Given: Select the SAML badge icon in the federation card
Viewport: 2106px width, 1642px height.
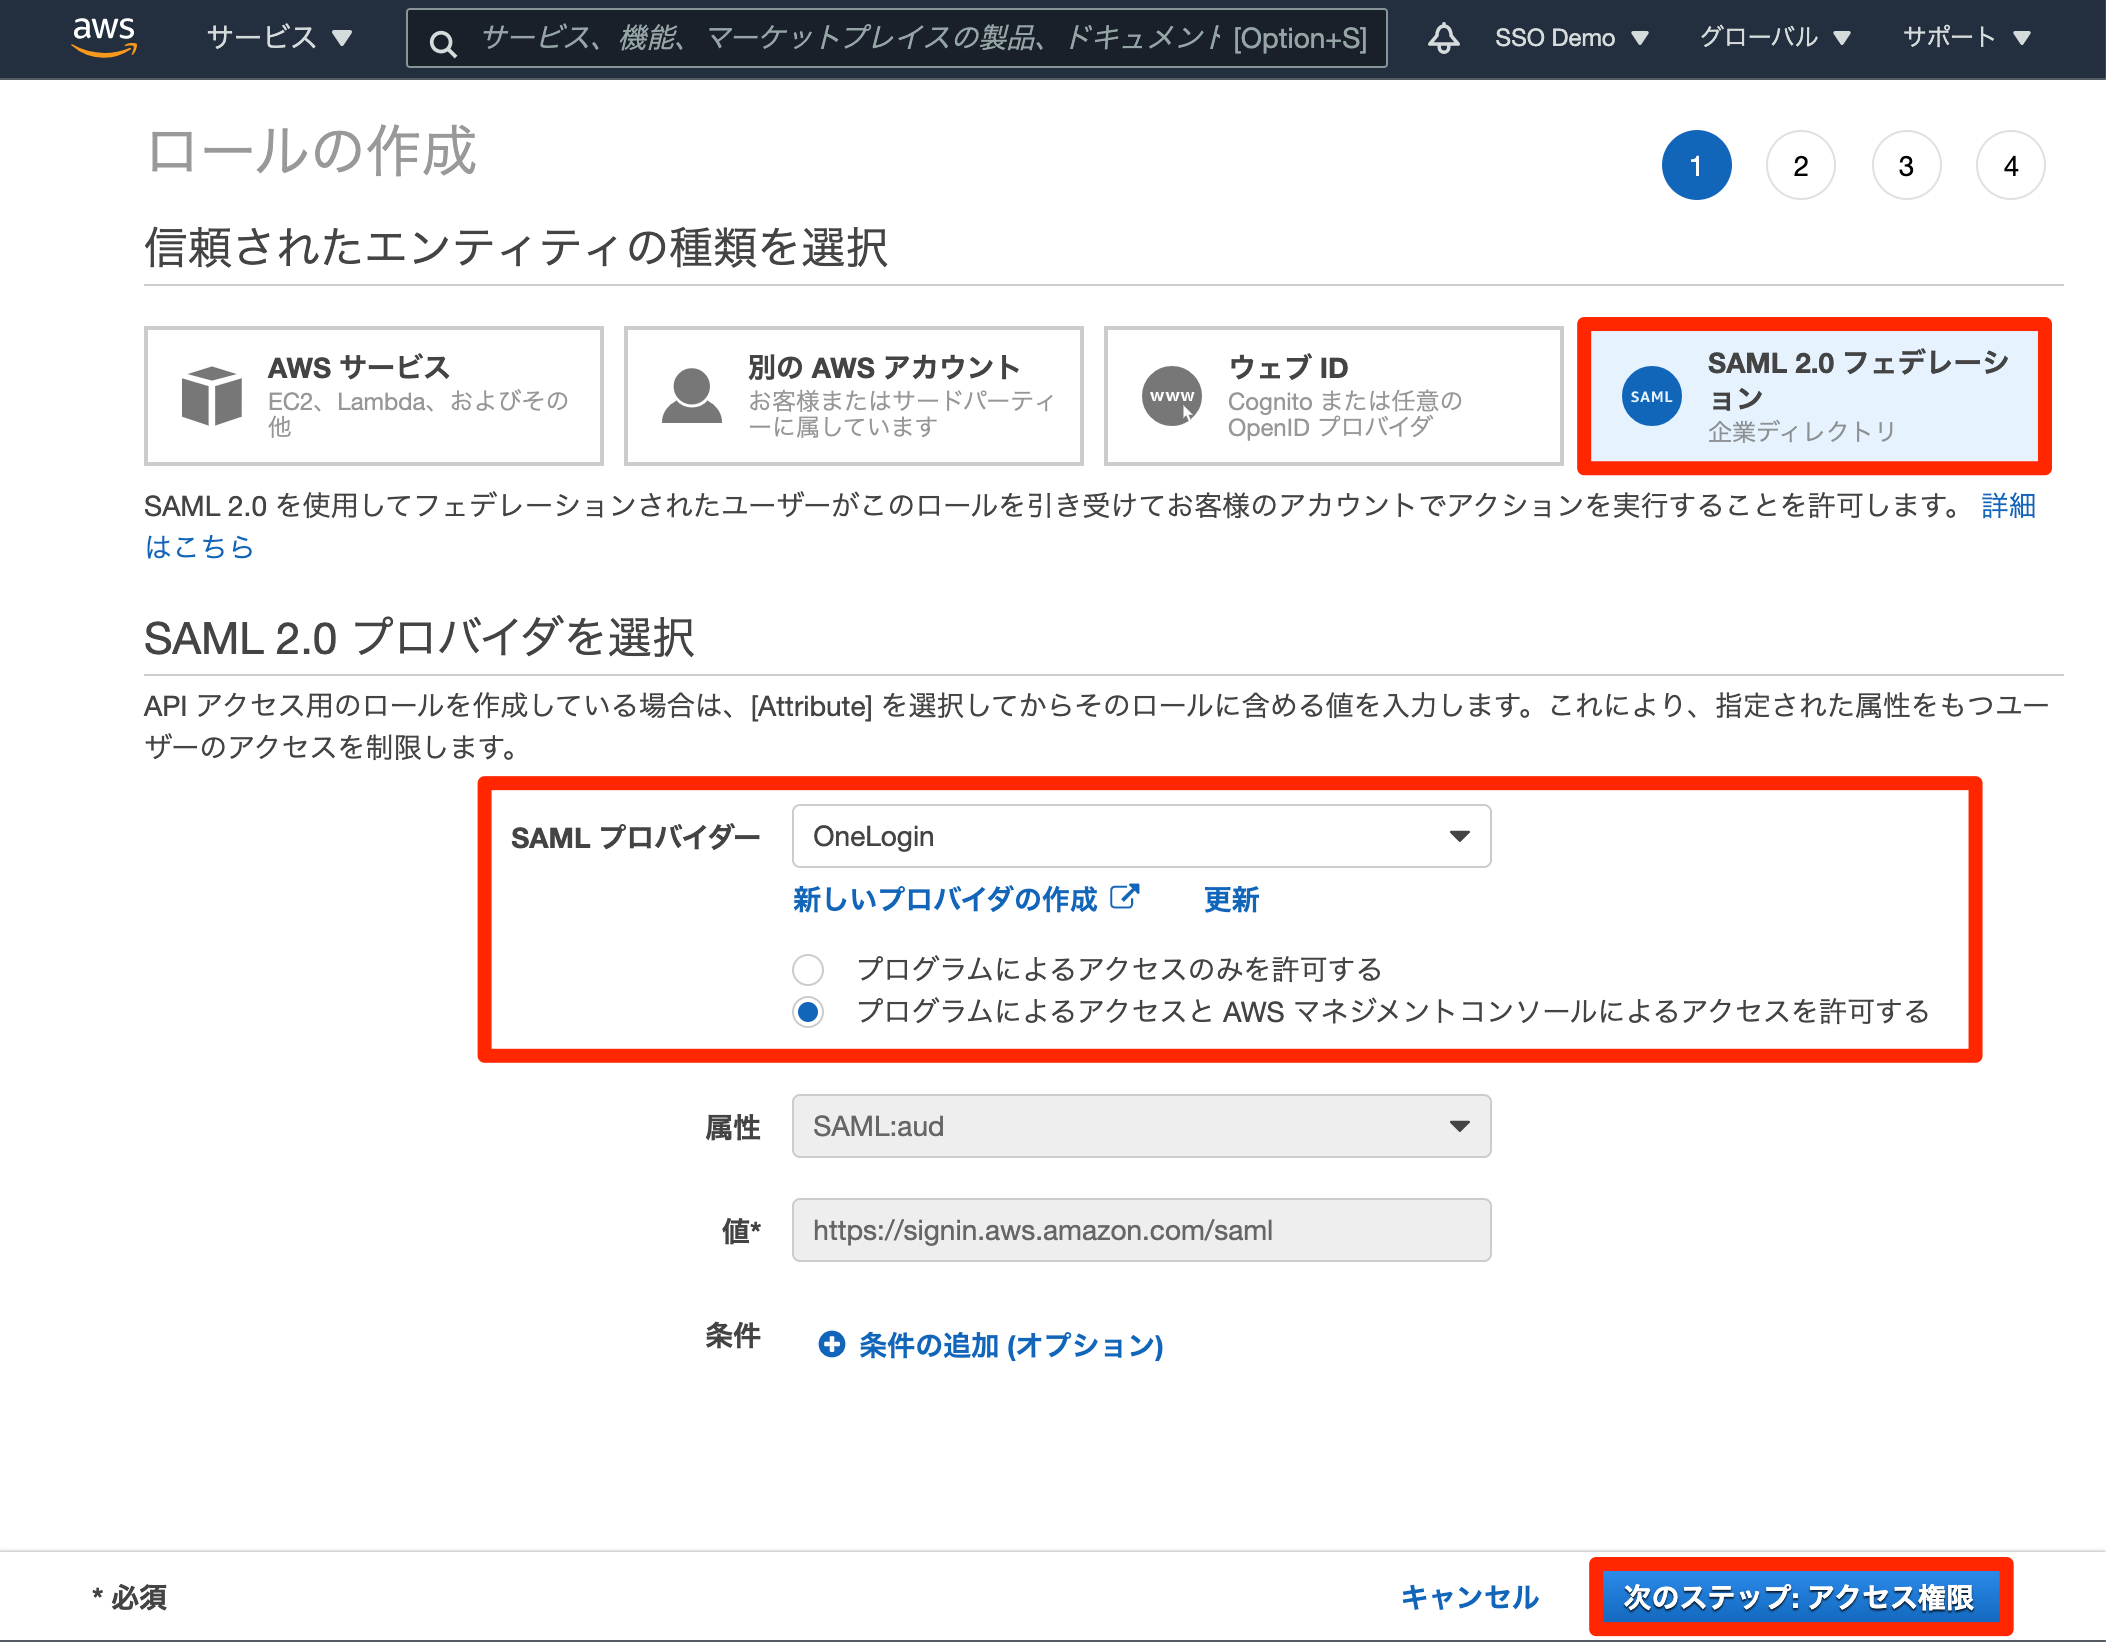Looking at the screenshot, I should coord(1651,396).
